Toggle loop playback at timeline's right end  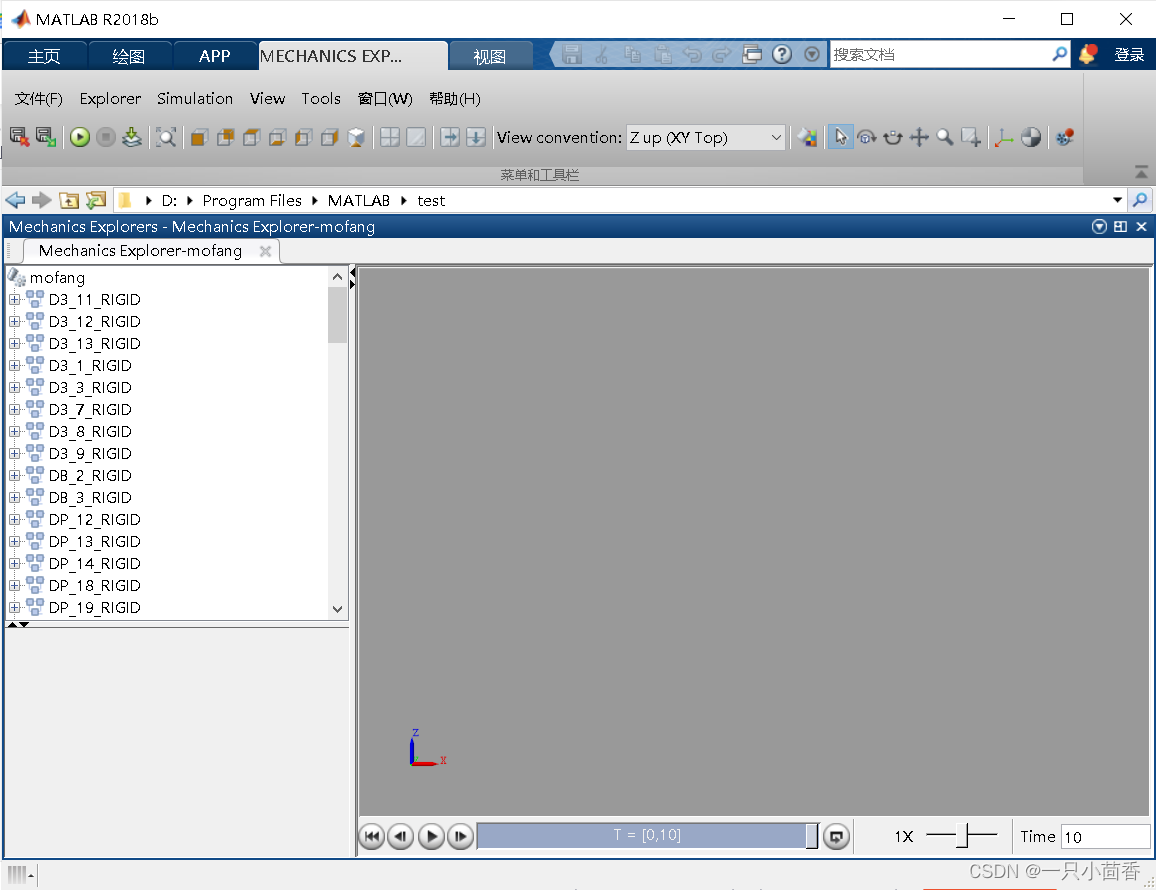(836, 836)
